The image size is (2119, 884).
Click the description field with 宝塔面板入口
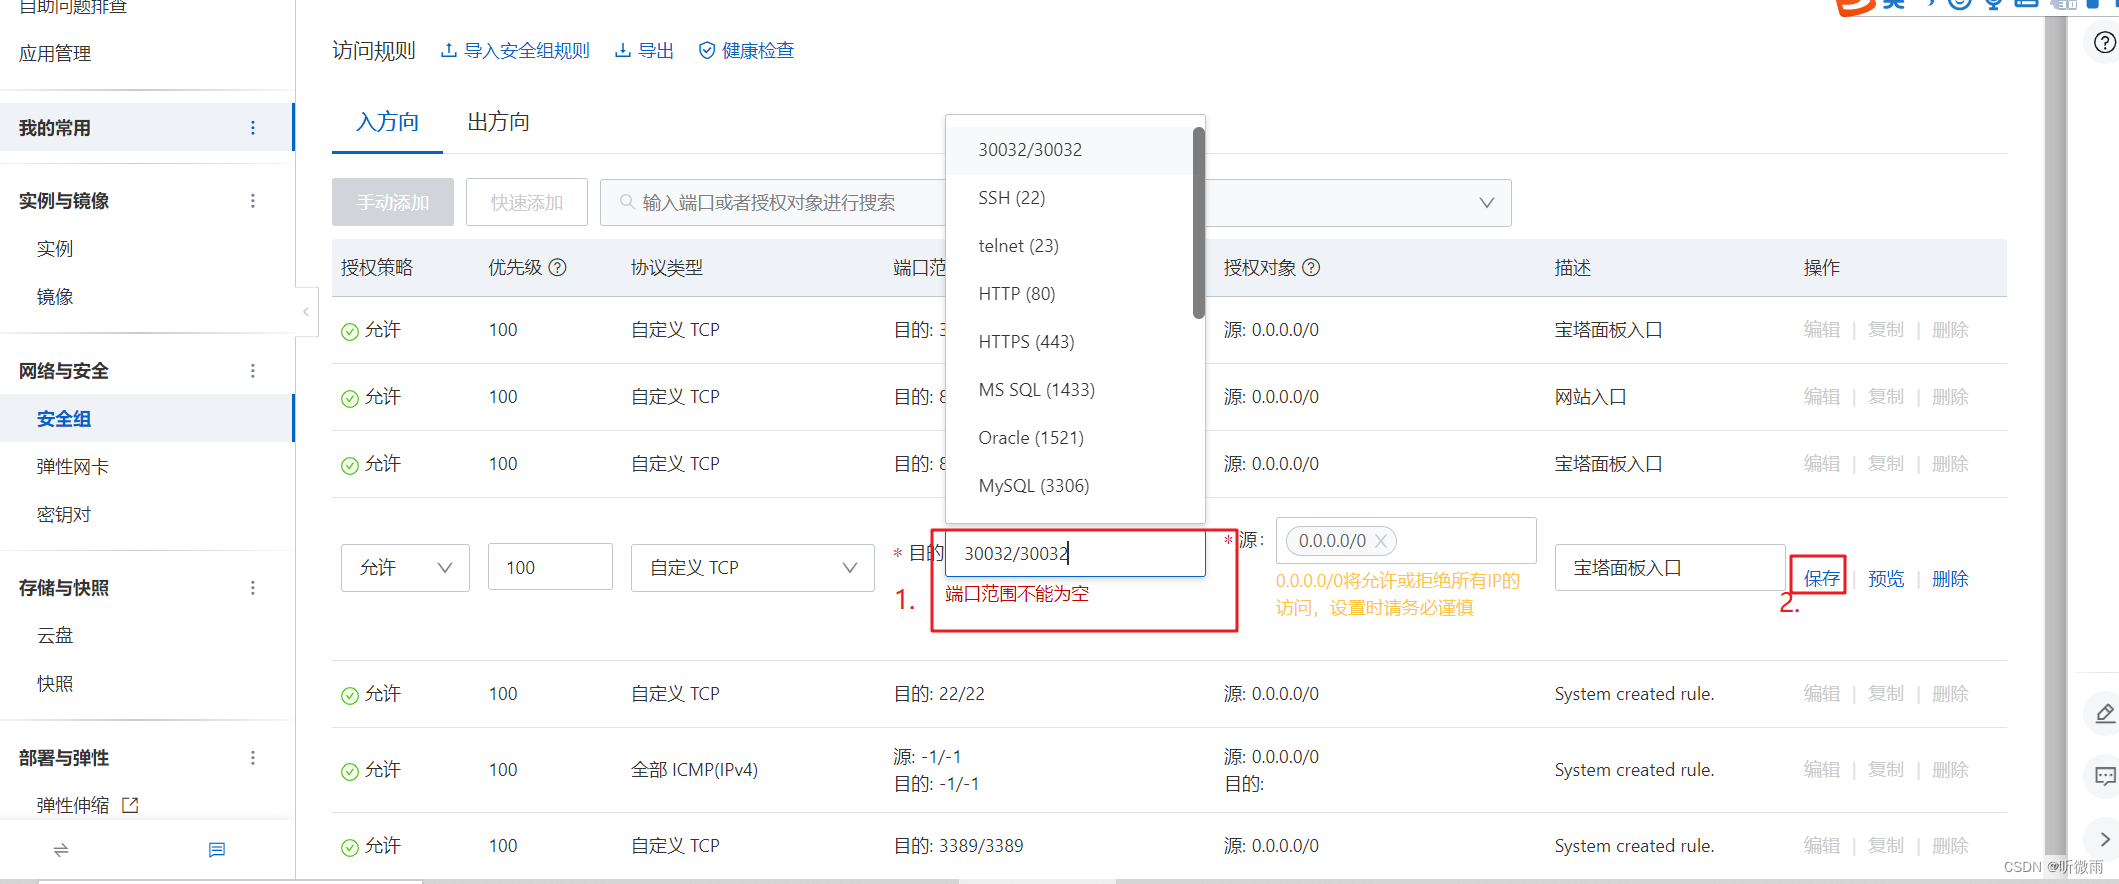click(1670, 567)
